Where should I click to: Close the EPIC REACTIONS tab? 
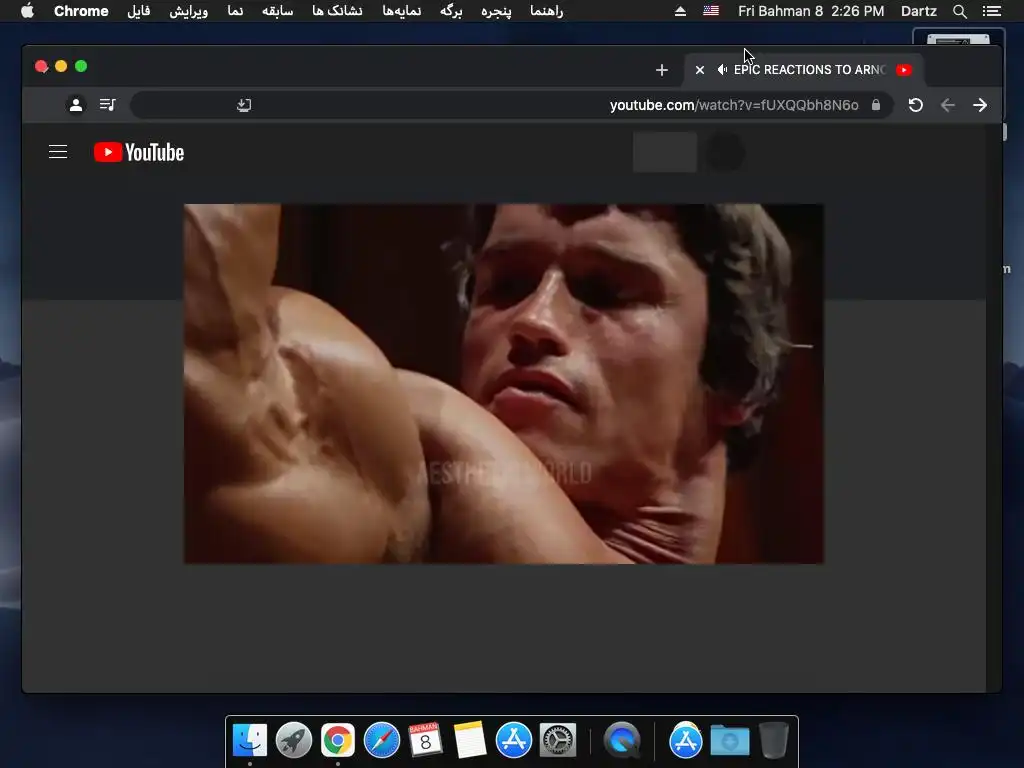click(x=699, y=70)
